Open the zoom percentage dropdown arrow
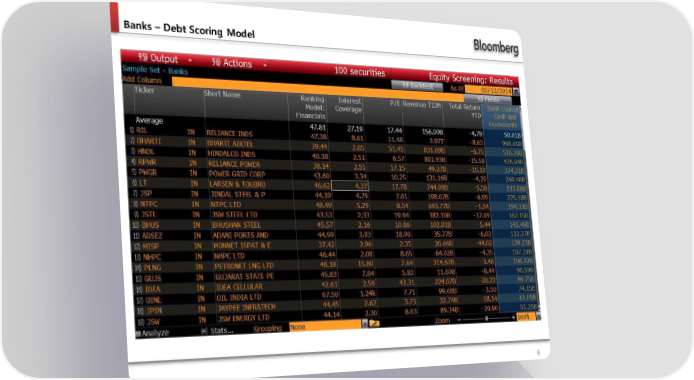Screen dimensions: 694x380 pyautogui.click(x=538, y=316)
